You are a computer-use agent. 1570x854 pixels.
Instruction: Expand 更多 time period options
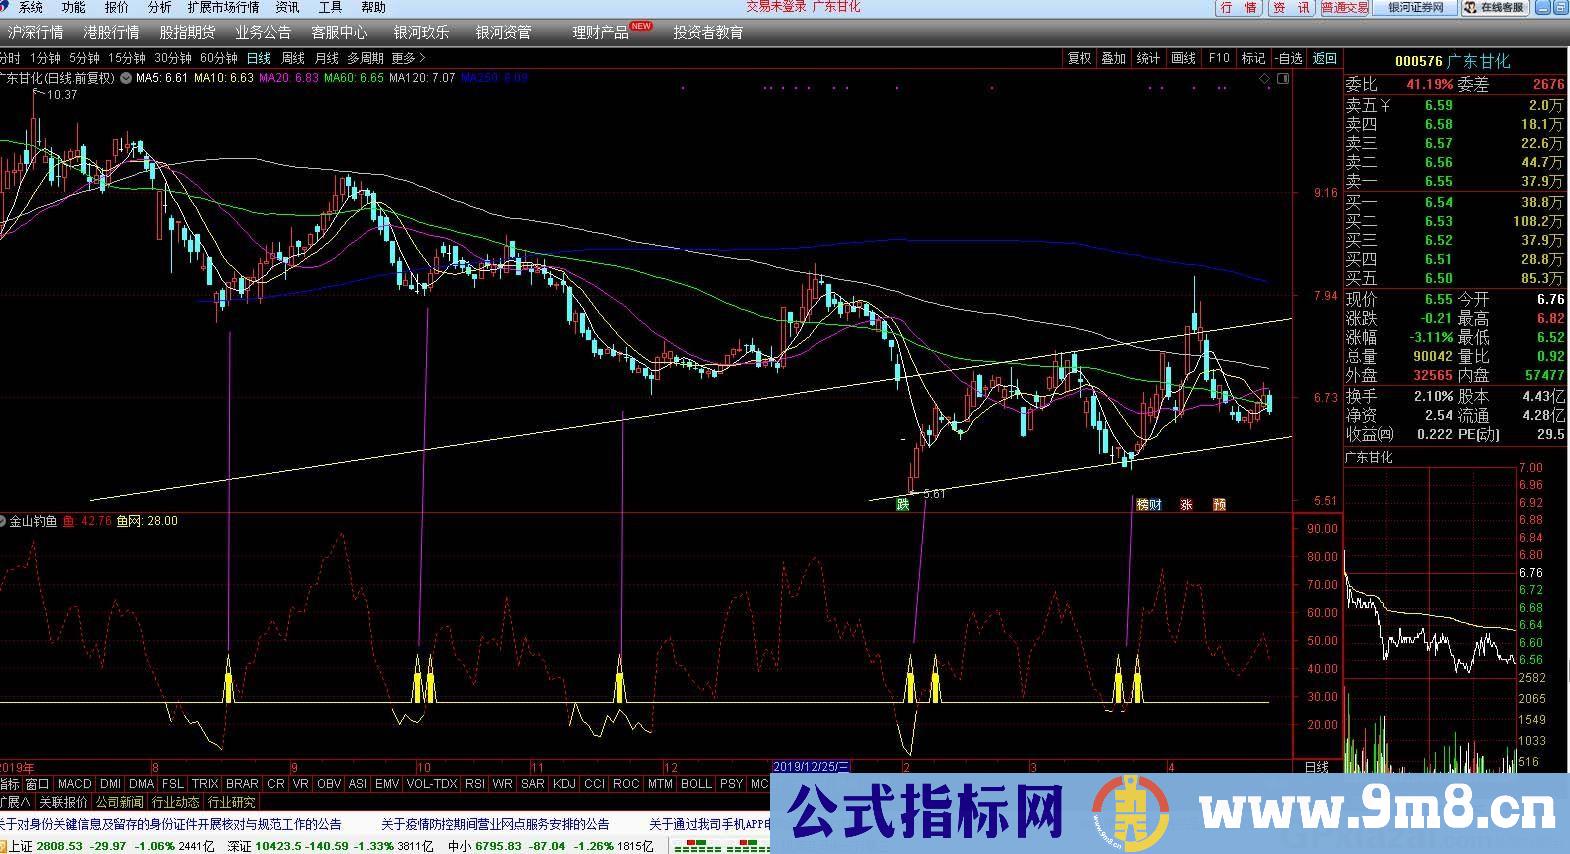click(x=403, y=58)
